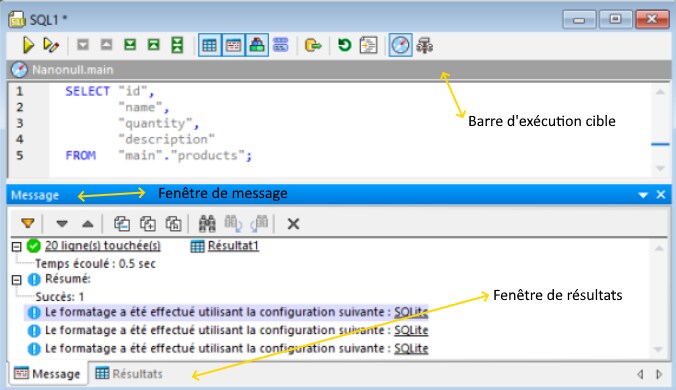Click orange Filter funnel icon in Message
This screenshot has height=390, width=676.
[x=28, y=223]
